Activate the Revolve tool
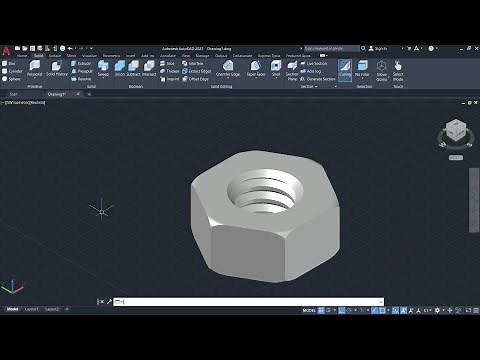The height and width of the screenshot is (360, 480). pyautogui.click(x=81, y=79)
